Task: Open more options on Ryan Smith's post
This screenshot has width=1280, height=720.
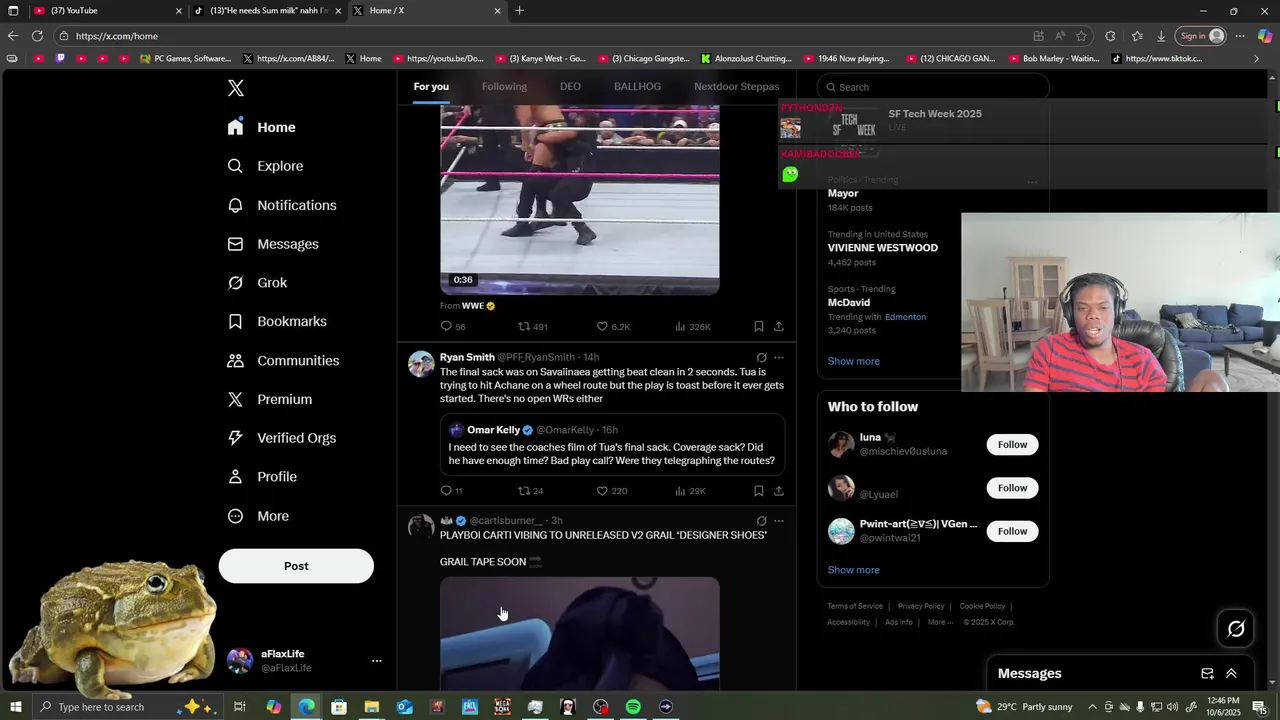Action: [779, 357]
